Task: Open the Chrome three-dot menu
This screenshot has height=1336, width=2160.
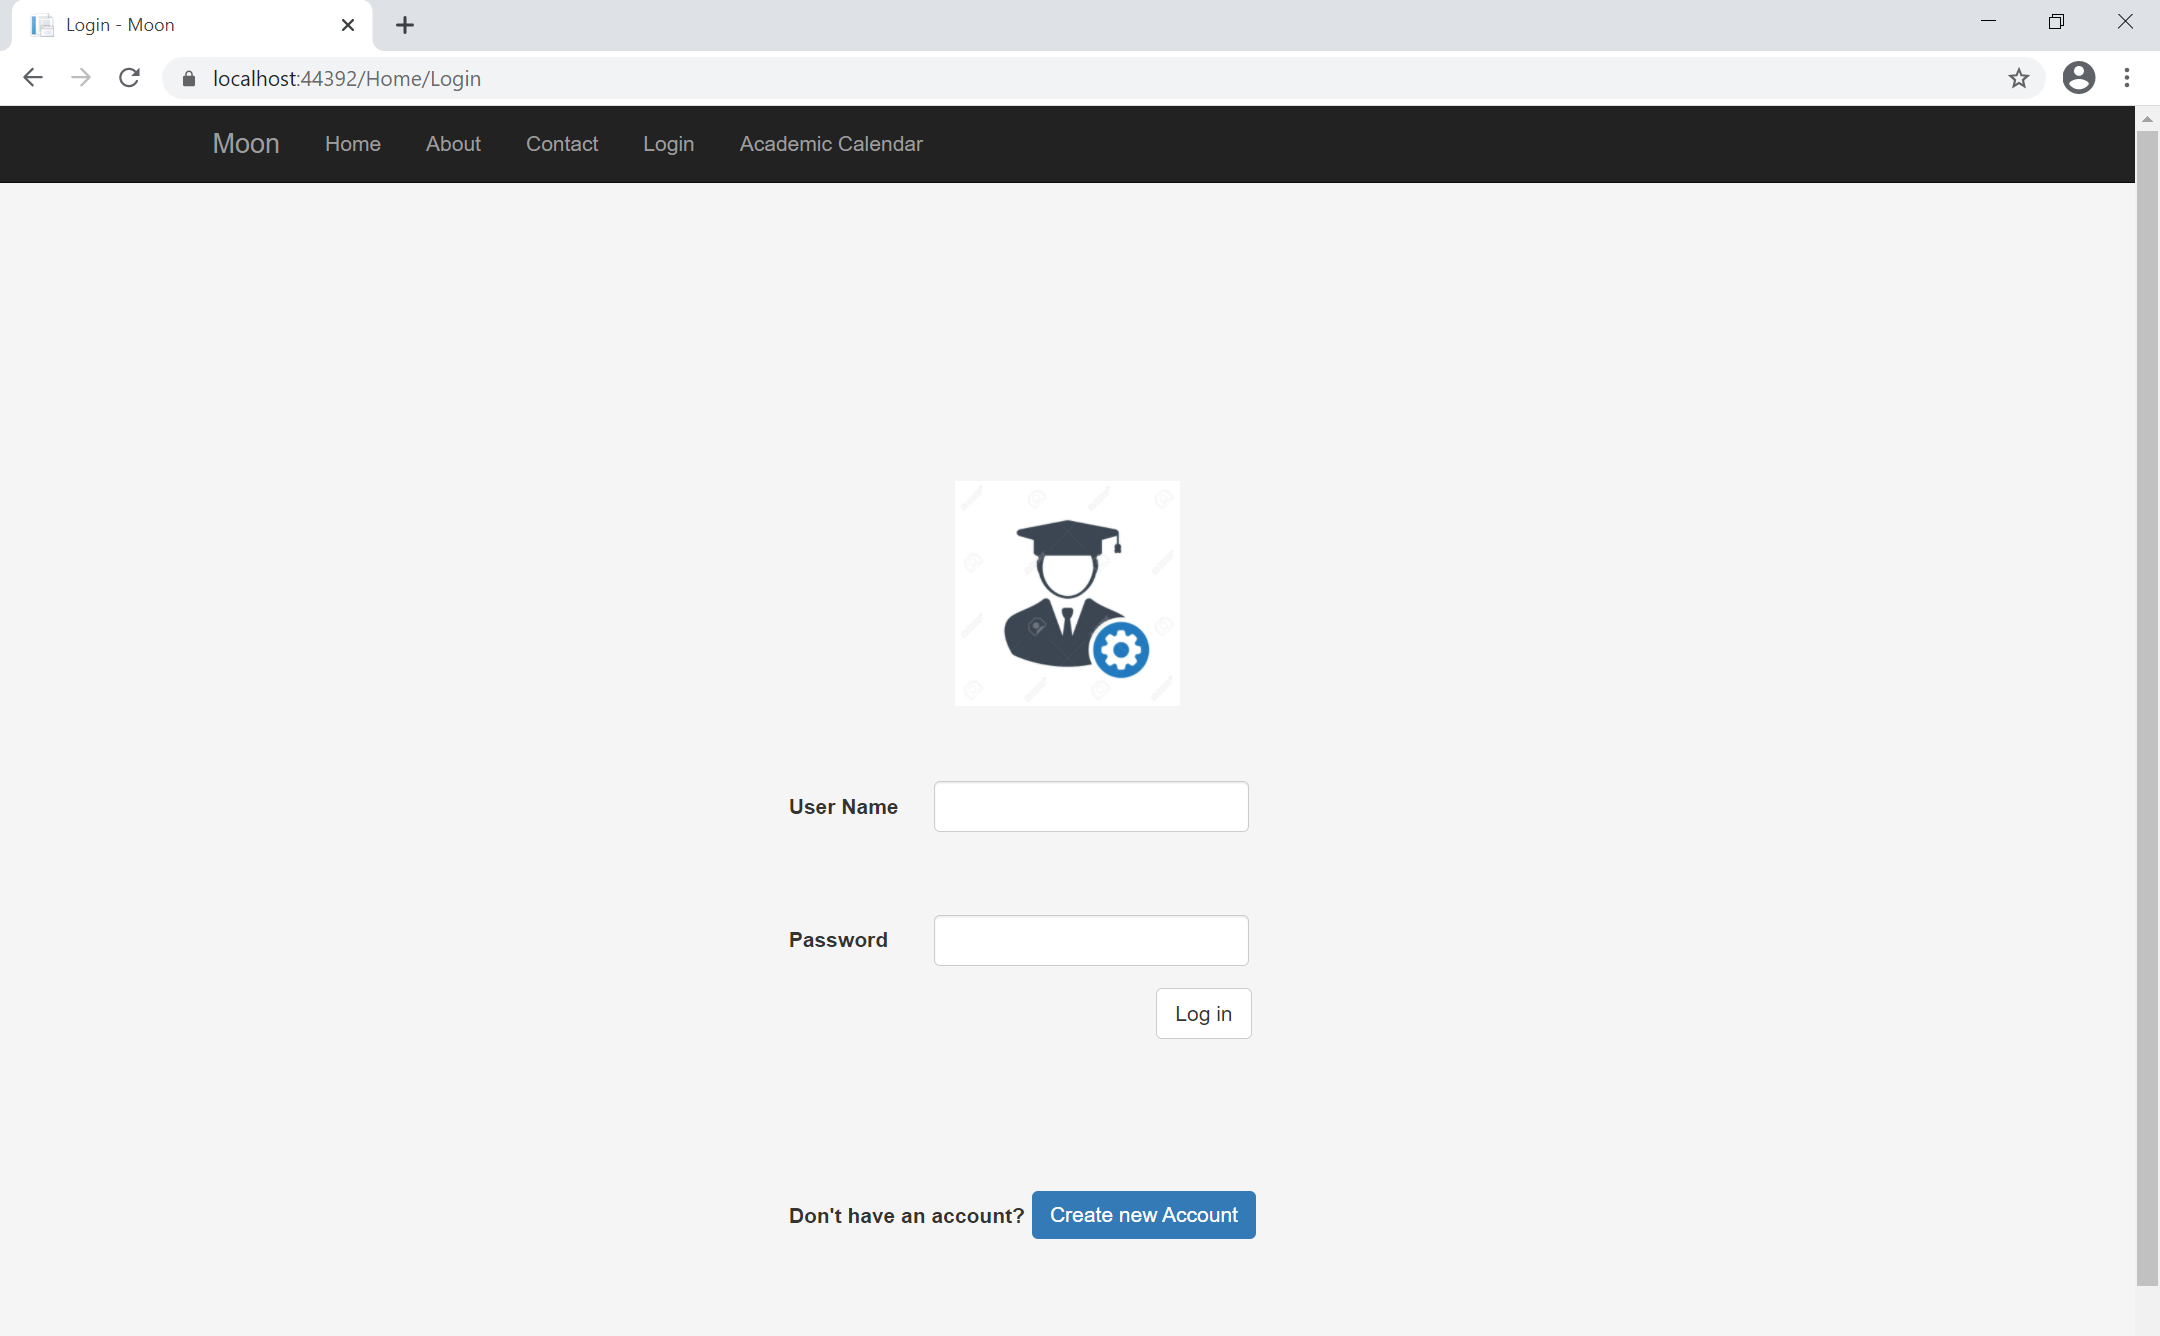Action: 2127,78
